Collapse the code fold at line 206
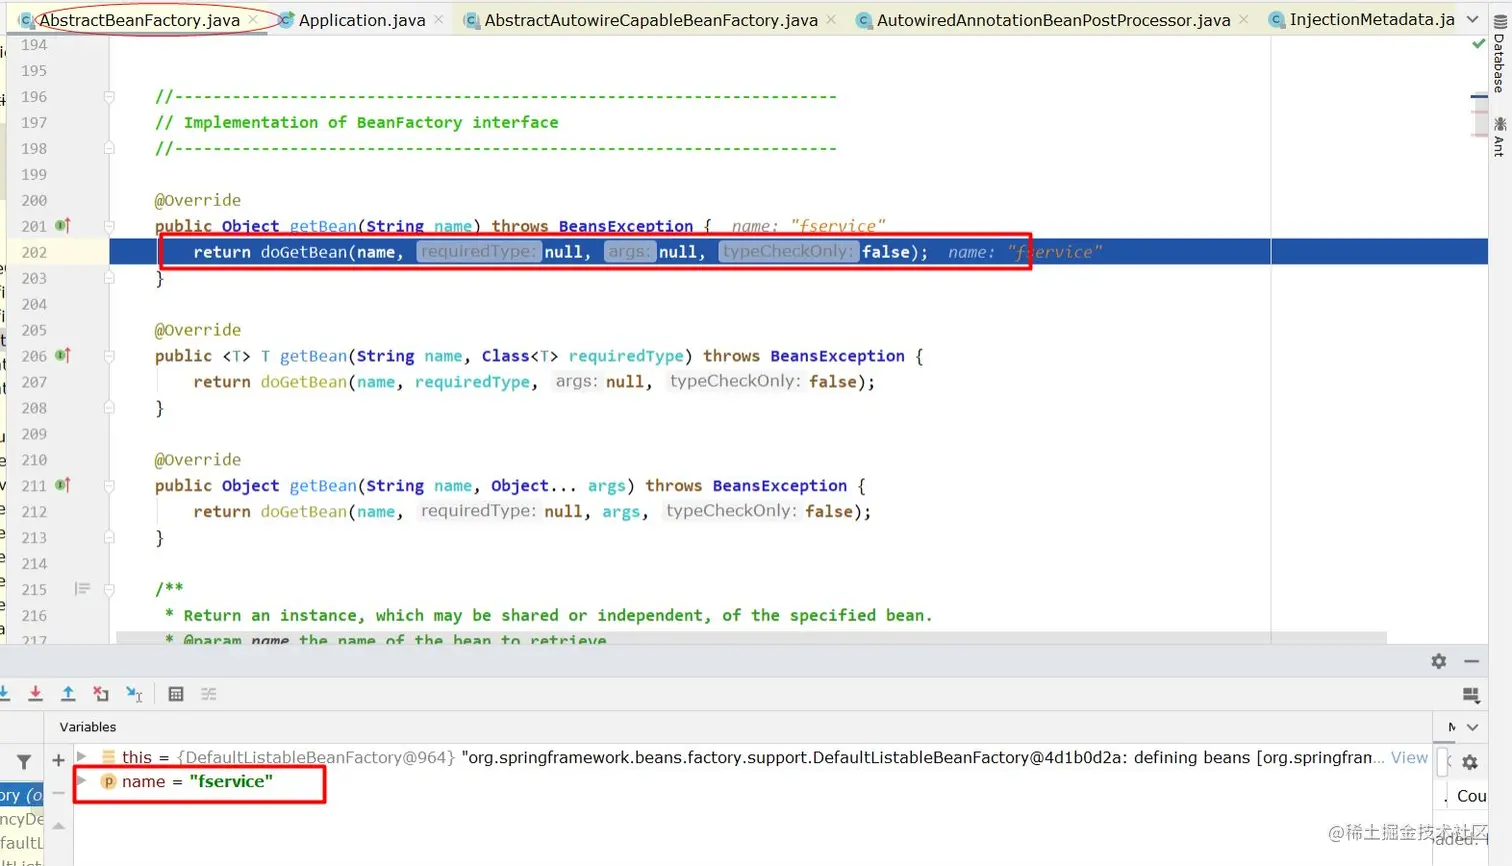This screenshot has width=1512, height=866. (x=109, y=356)
